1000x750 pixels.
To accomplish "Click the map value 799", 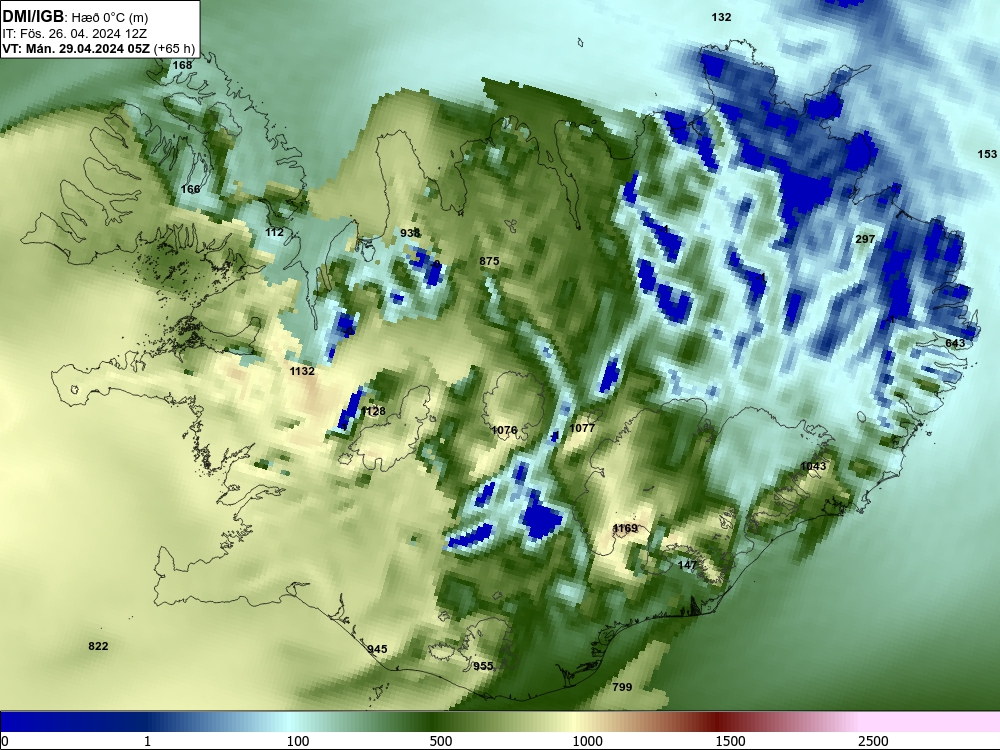I will tap(622, 687).
